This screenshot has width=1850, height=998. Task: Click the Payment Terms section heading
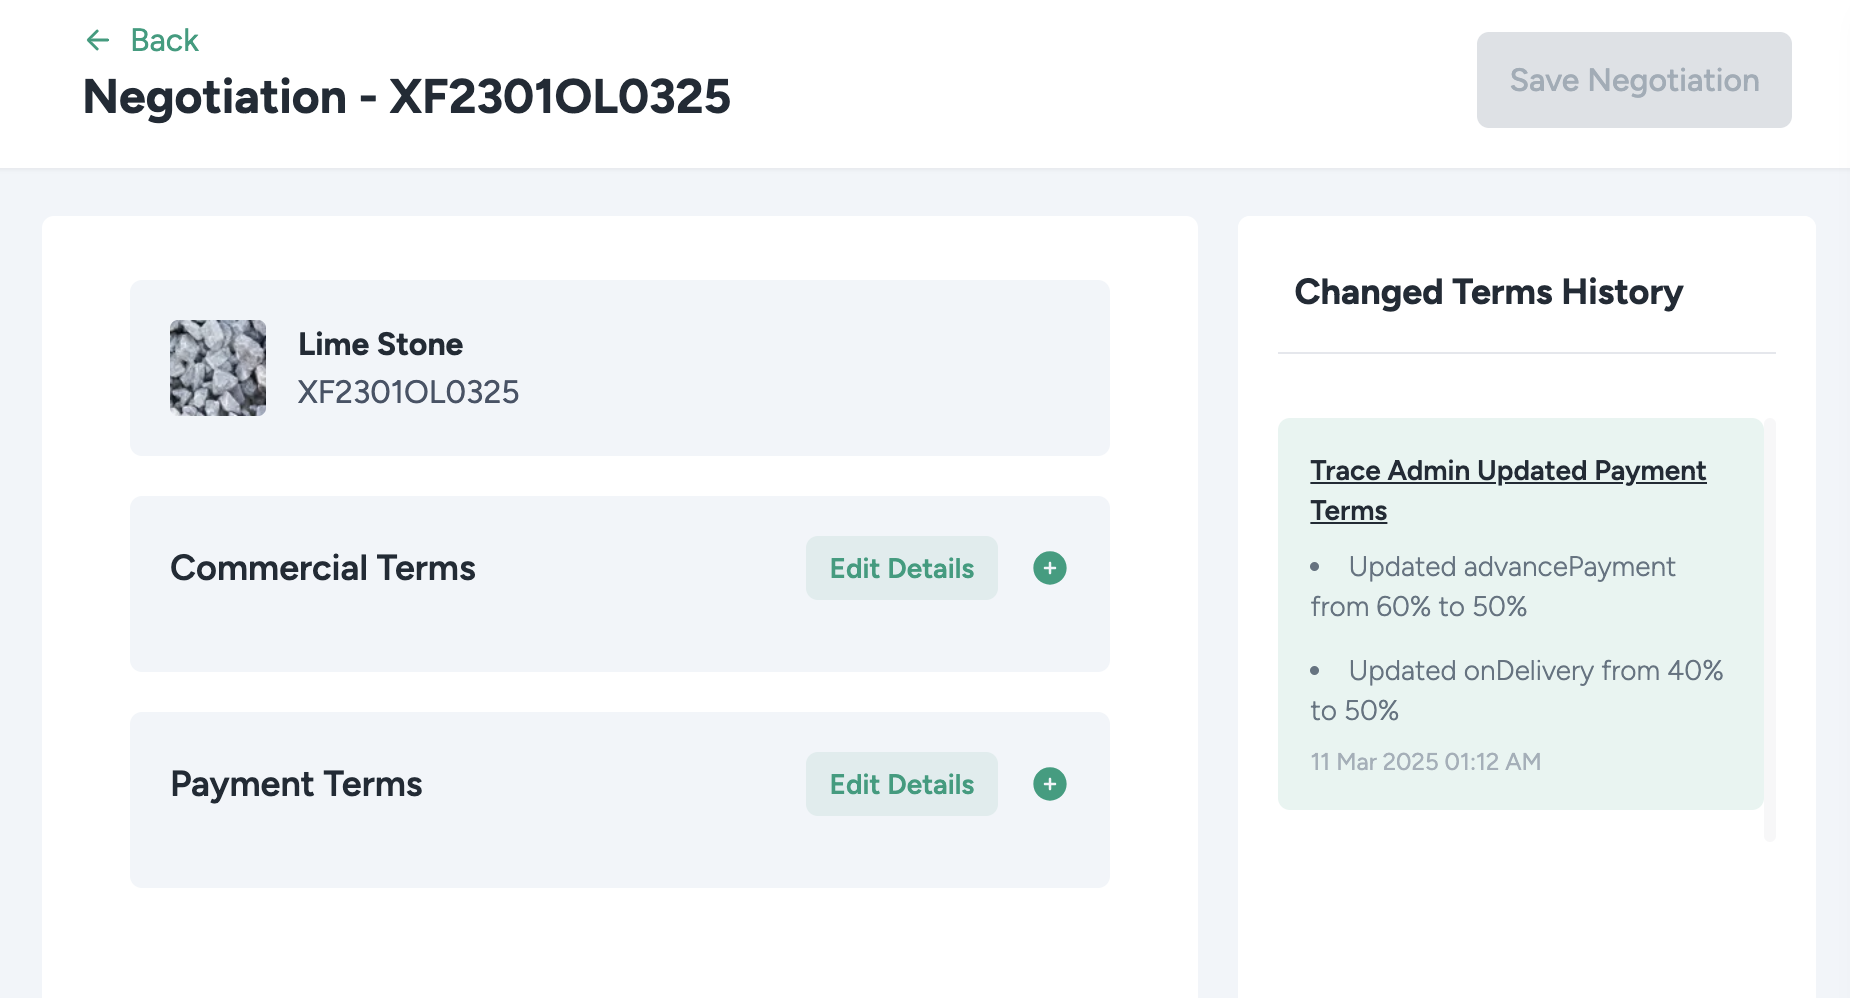(x=296, y=784)
